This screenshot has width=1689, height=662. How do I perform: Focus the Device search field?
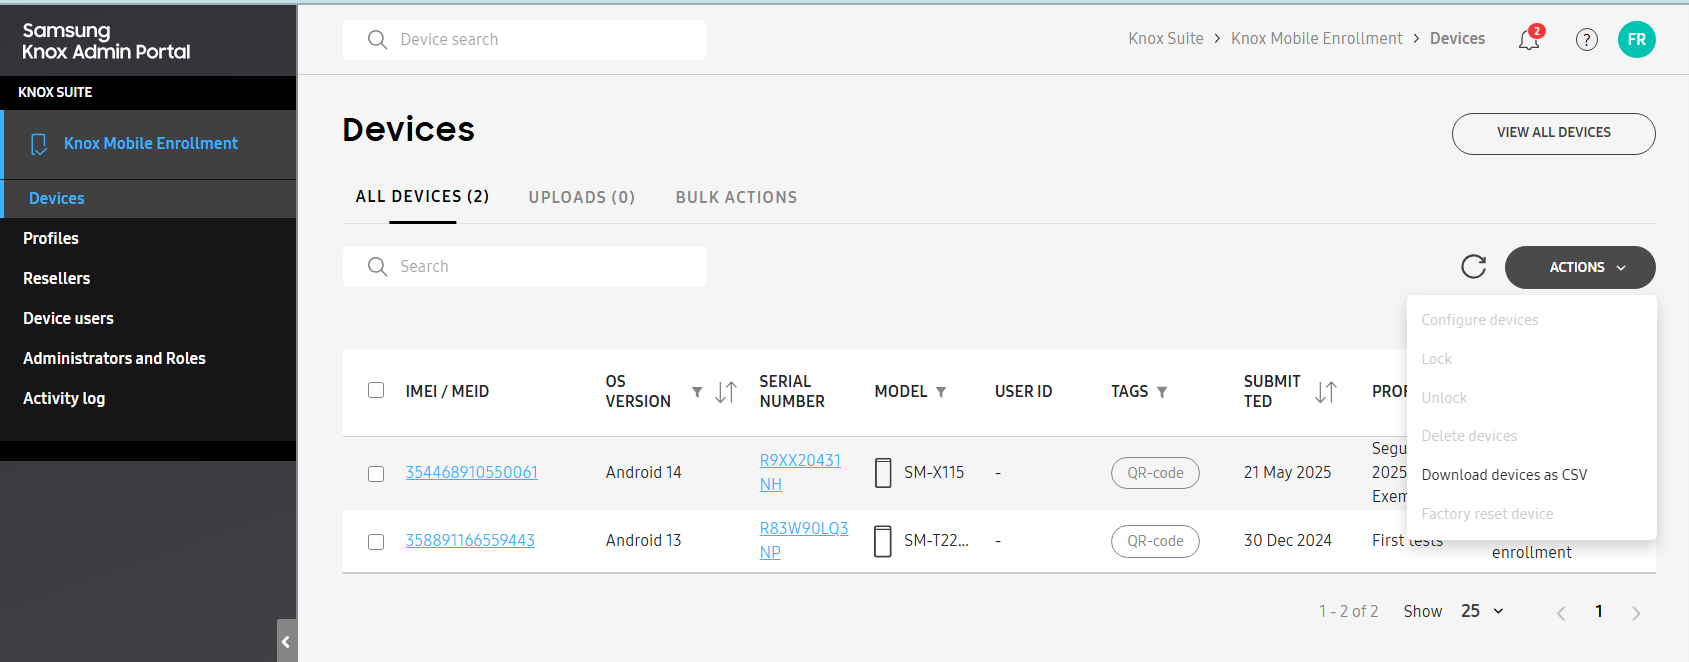point(524,40)
